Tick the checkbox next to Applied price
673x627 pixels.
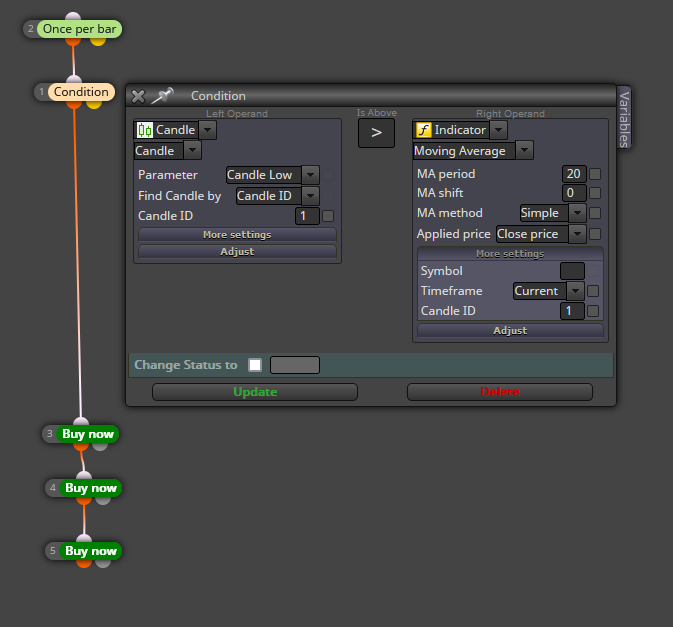[595, 234]
